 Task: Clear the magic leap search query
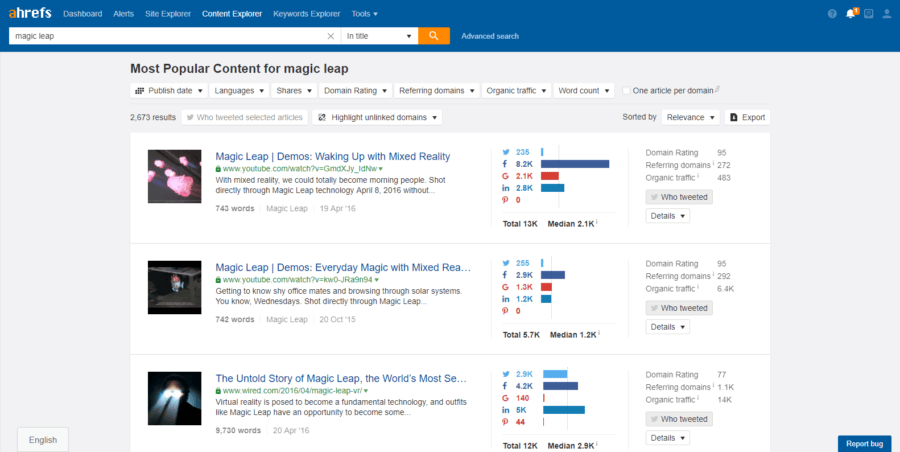[331, 36]
